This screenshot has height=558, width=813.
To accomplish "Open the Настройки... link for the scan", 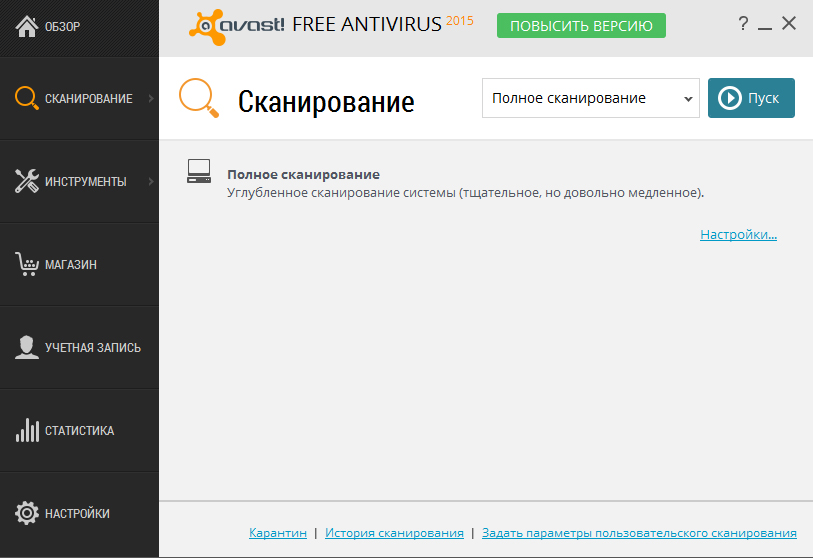I will tap(738, 234).
